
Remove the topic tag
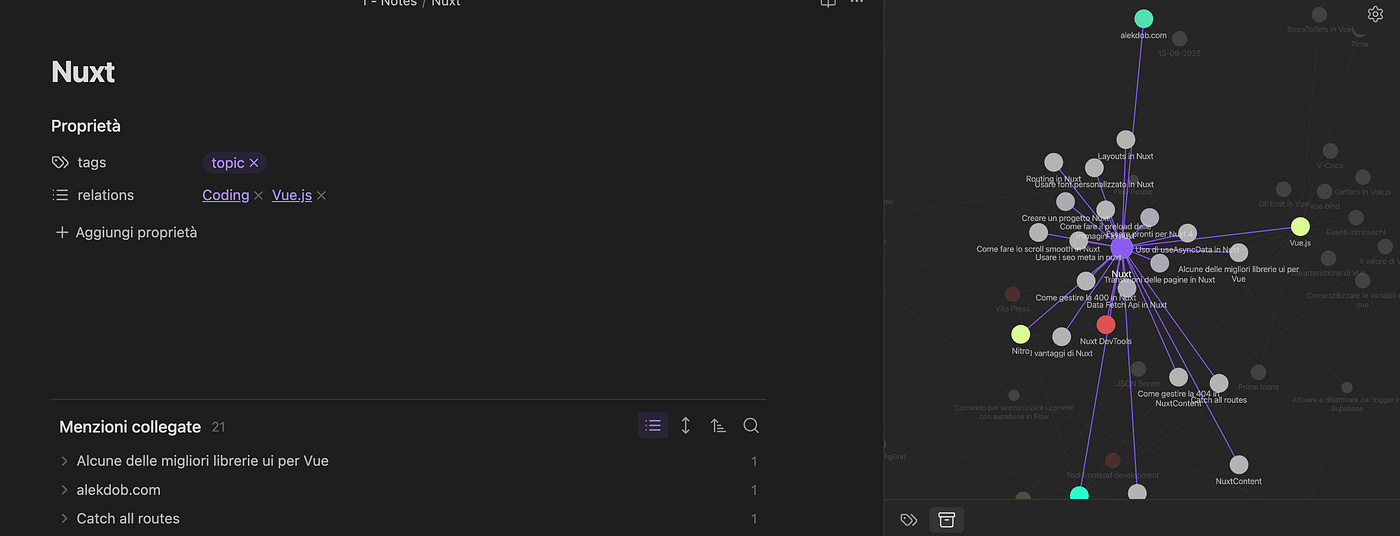point(254,163)
